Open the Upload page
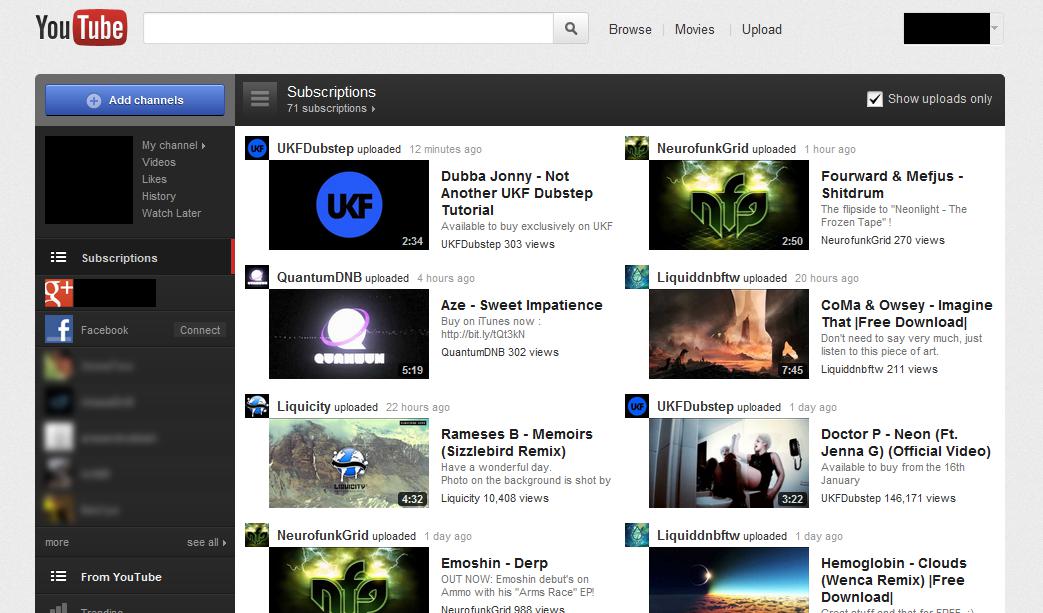 [x=762, y=29]
